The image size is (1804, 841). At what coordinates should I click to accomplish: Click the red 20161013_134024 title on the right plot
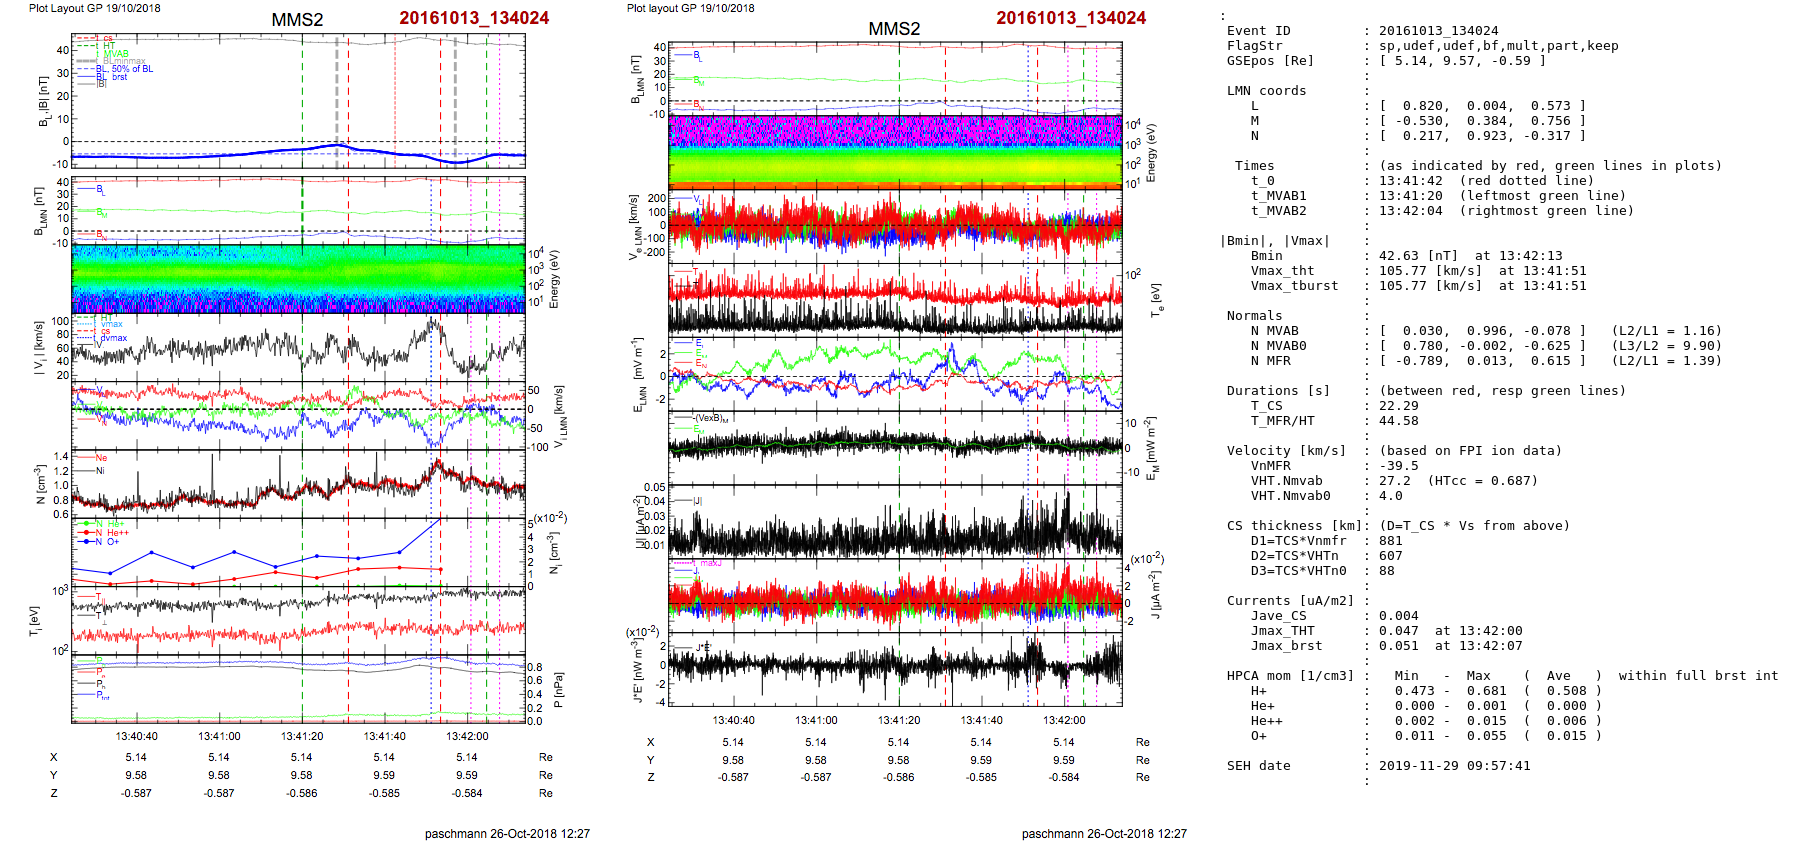pos(1070,18)
